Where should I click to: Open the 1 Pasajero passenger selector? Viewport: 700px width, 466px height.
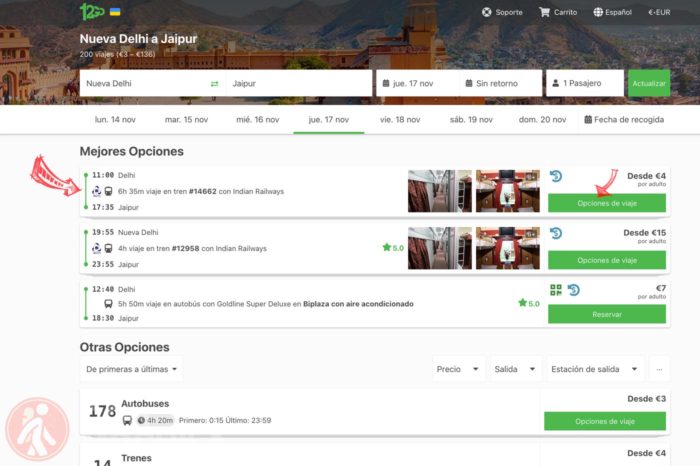point(585,83)
